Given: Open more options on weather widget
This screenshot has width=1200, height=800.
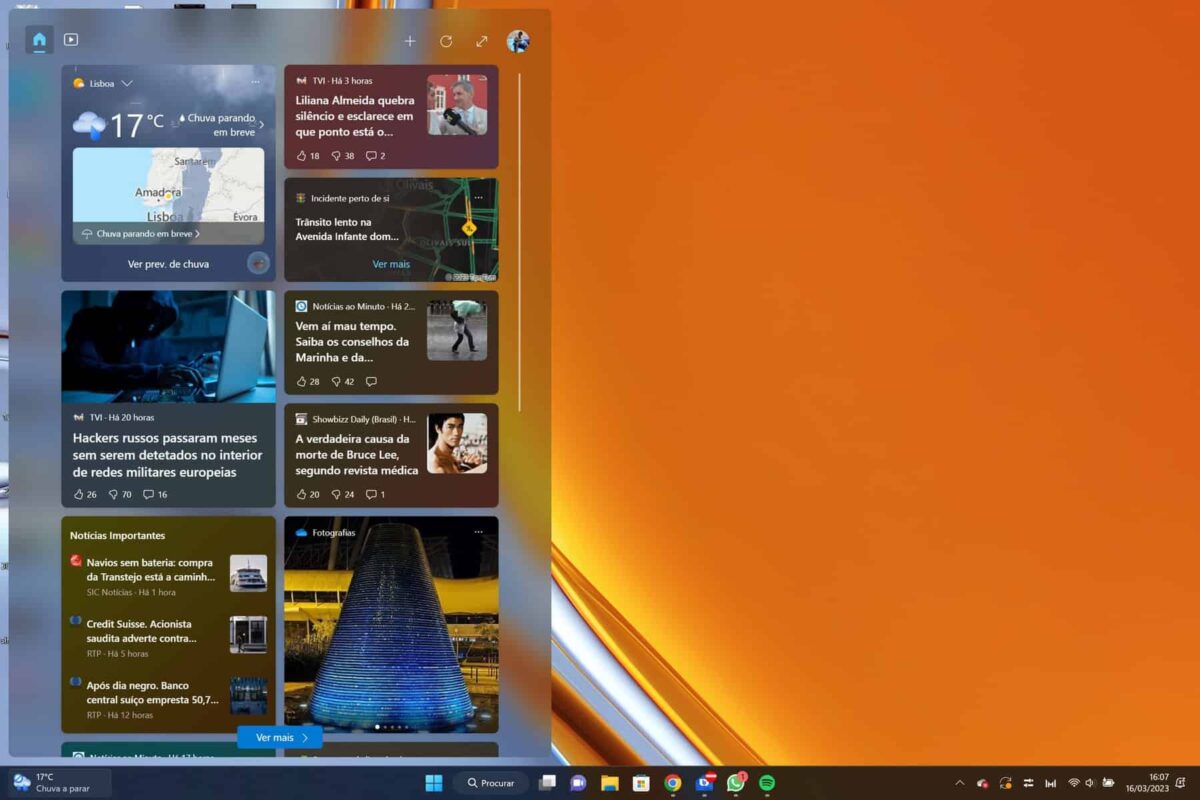Looking at the screenshot, I should click(x=256, y=82).
